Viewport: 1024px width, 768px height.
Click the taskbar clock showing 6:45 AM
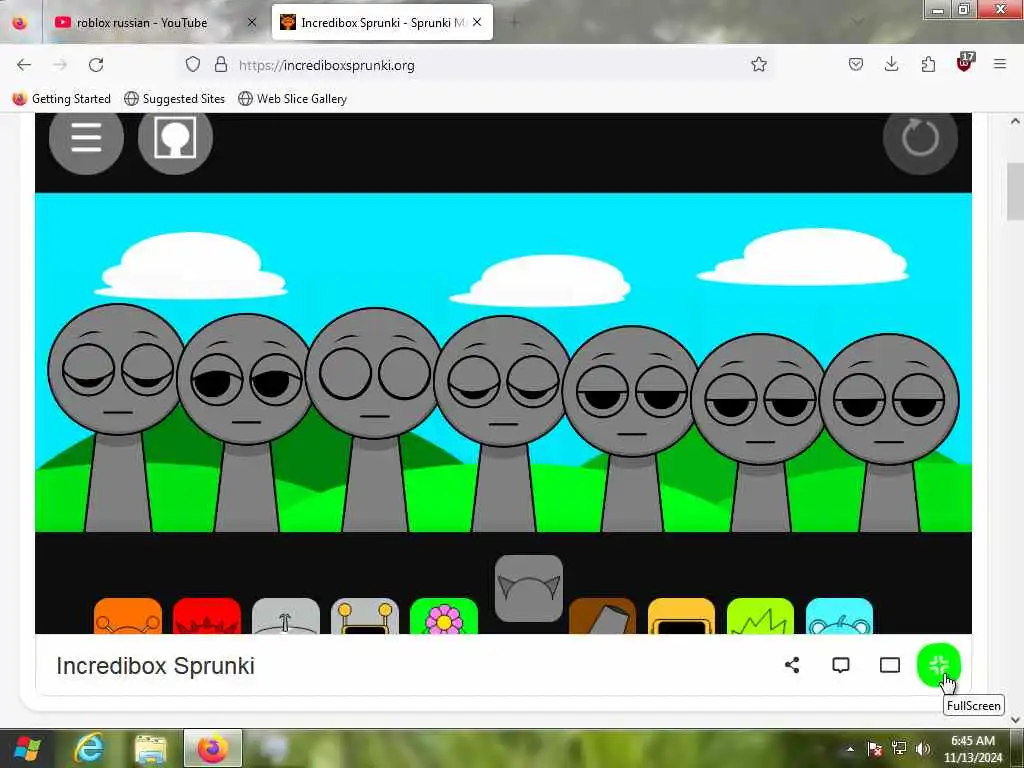pyautogui.click(x=973, y=749)
